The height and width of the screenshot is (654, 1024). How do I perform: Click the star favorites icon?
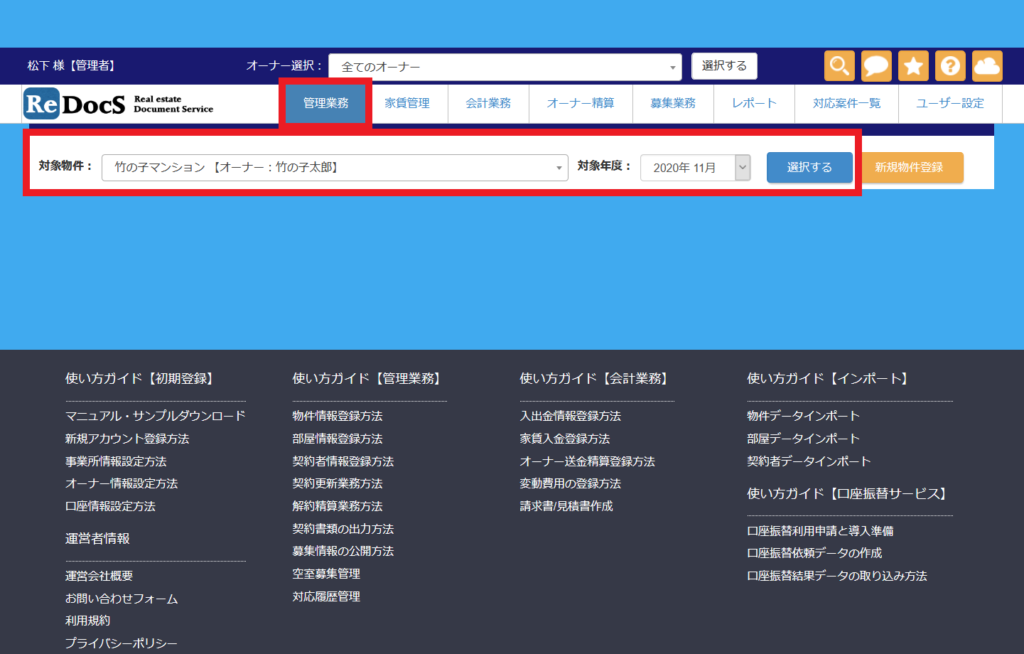point(913,66)
